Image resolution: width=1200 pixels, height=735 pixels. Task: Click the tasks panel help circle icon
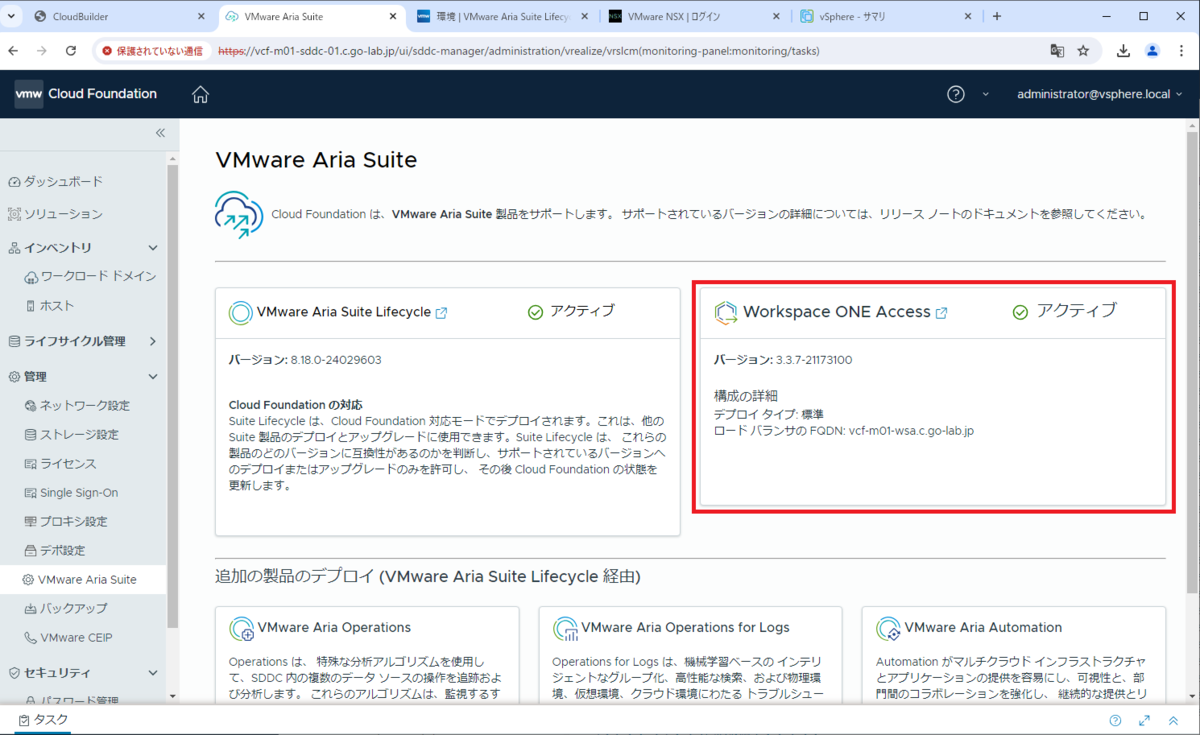tap(1115, 720)
